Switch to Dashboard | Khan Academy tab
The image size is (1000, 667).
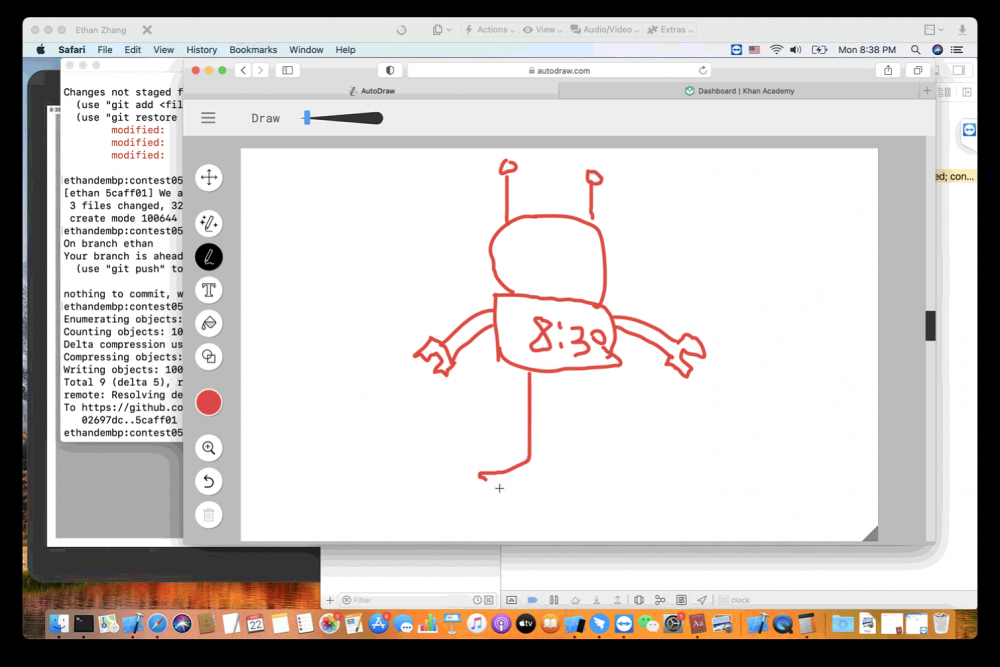(x=740, y=91)
